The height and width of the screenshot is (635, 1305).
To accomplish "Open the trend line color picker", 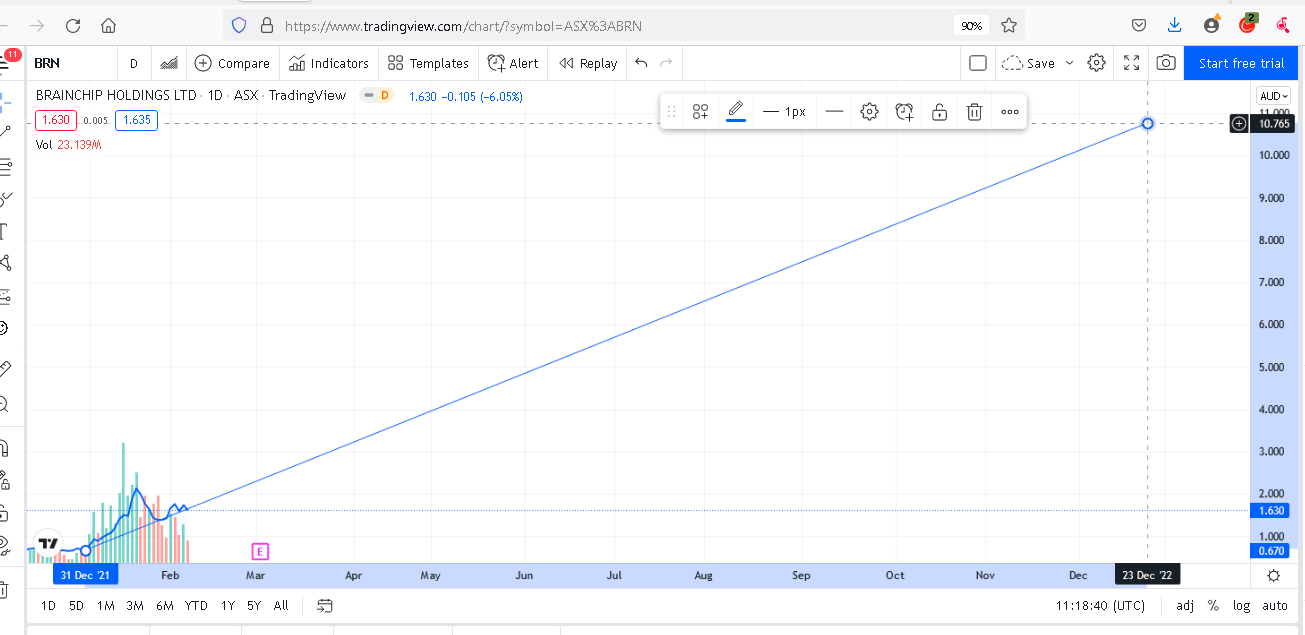I will (x=736, y=112).
